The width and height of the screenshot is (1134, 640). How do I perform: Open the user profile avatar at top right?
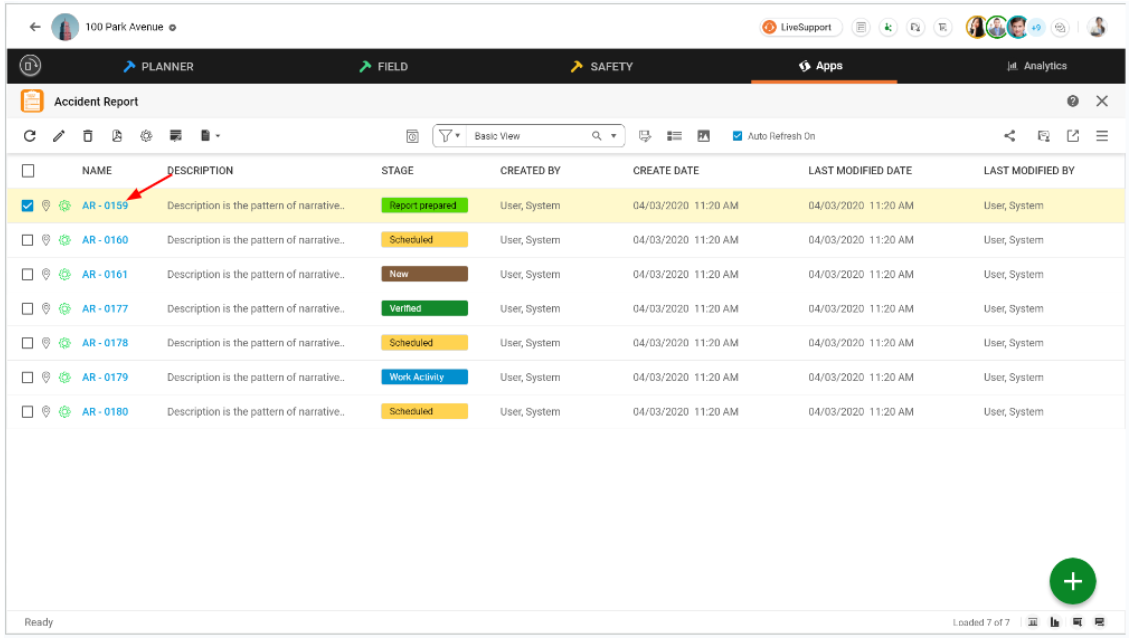[1097, 27]
